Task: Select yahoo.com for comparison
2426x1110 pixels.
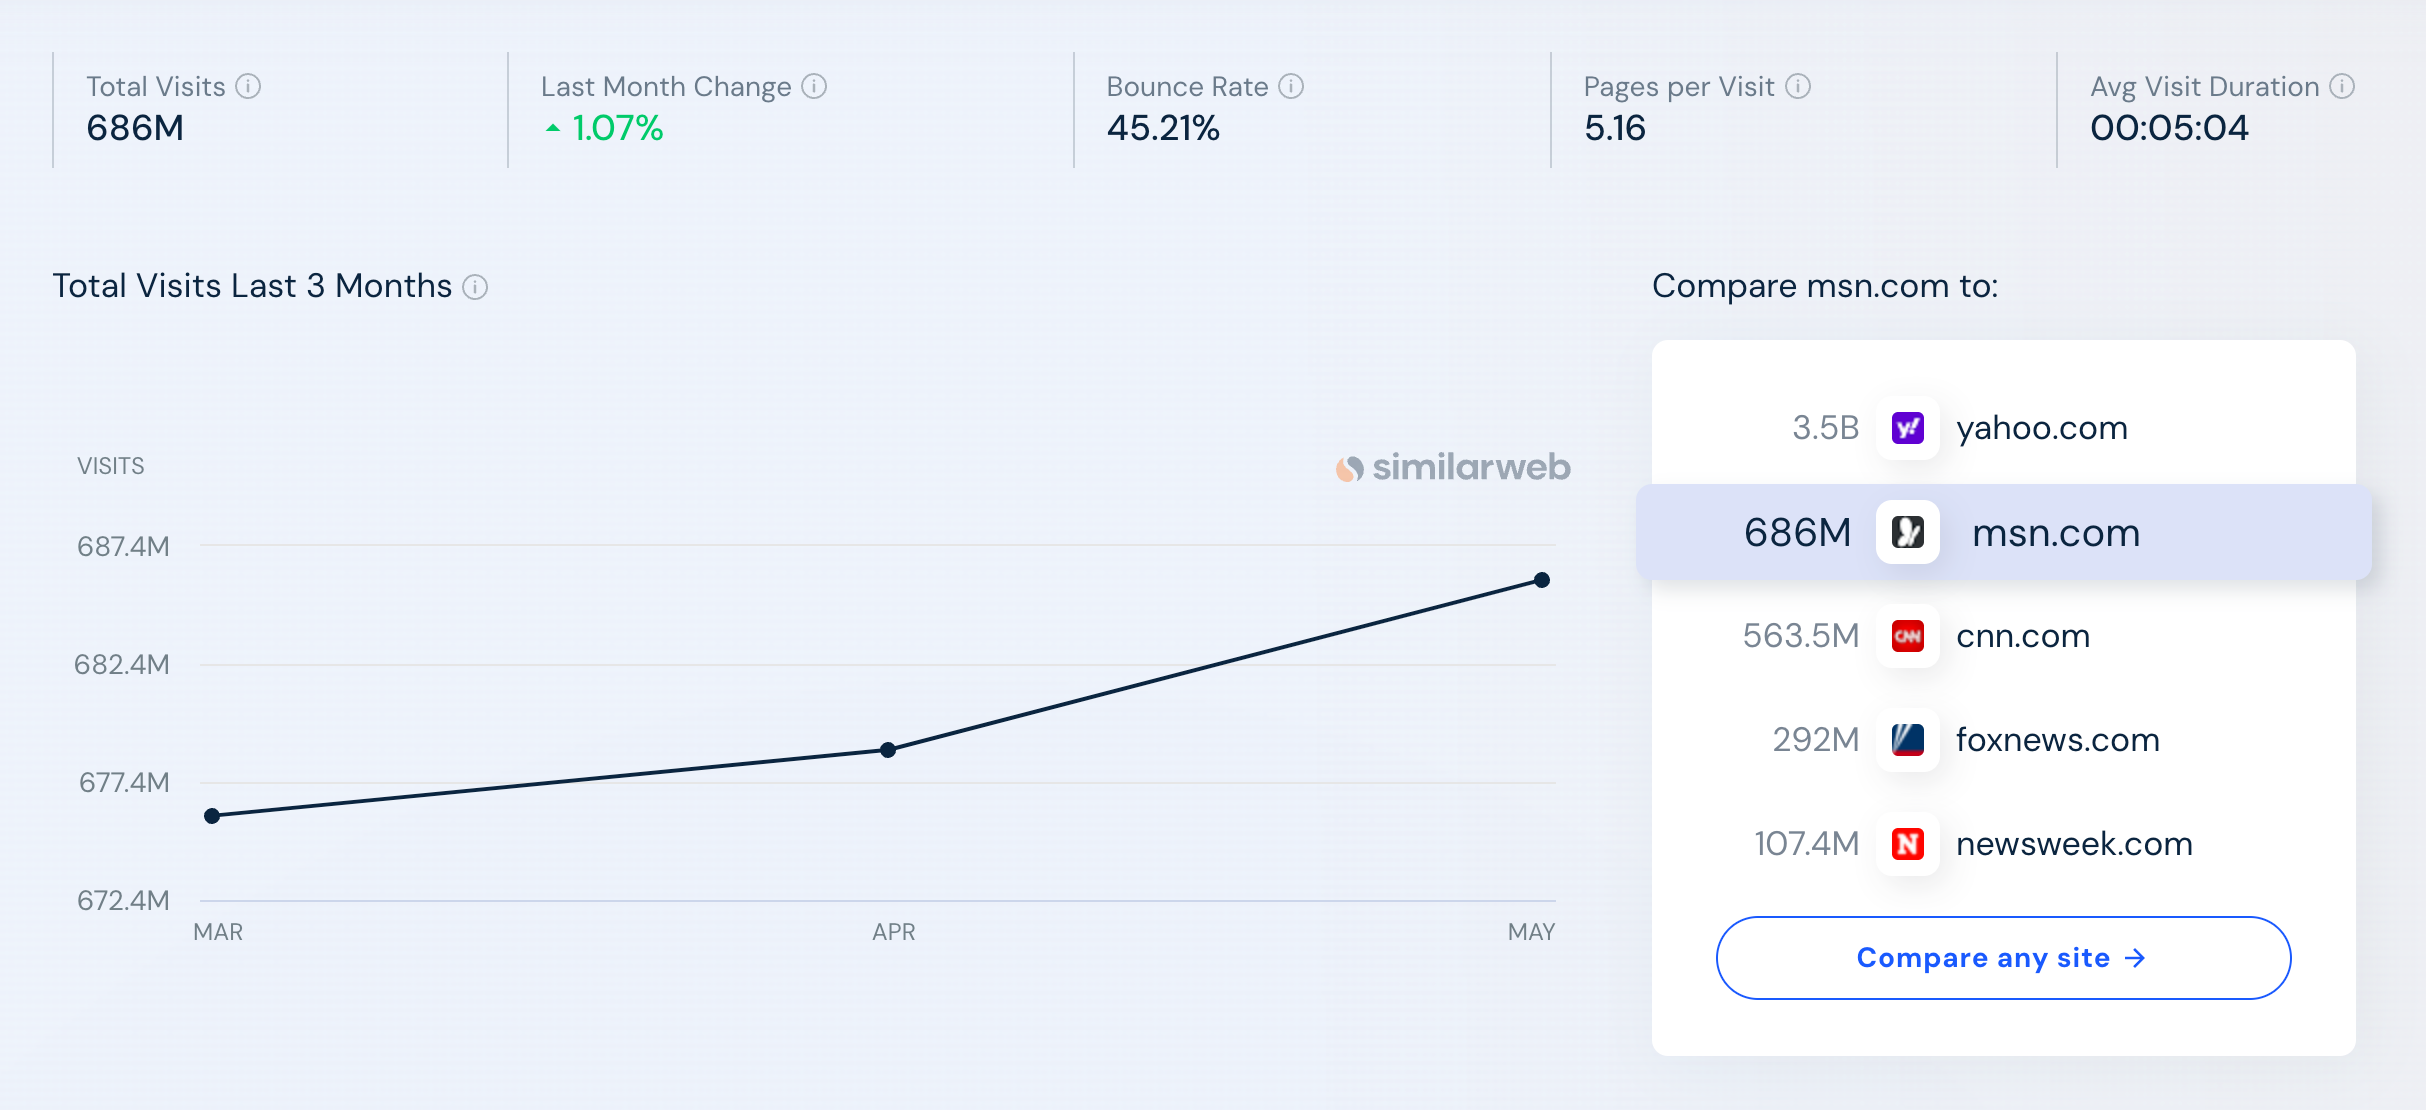Action: pos(2041,428)
